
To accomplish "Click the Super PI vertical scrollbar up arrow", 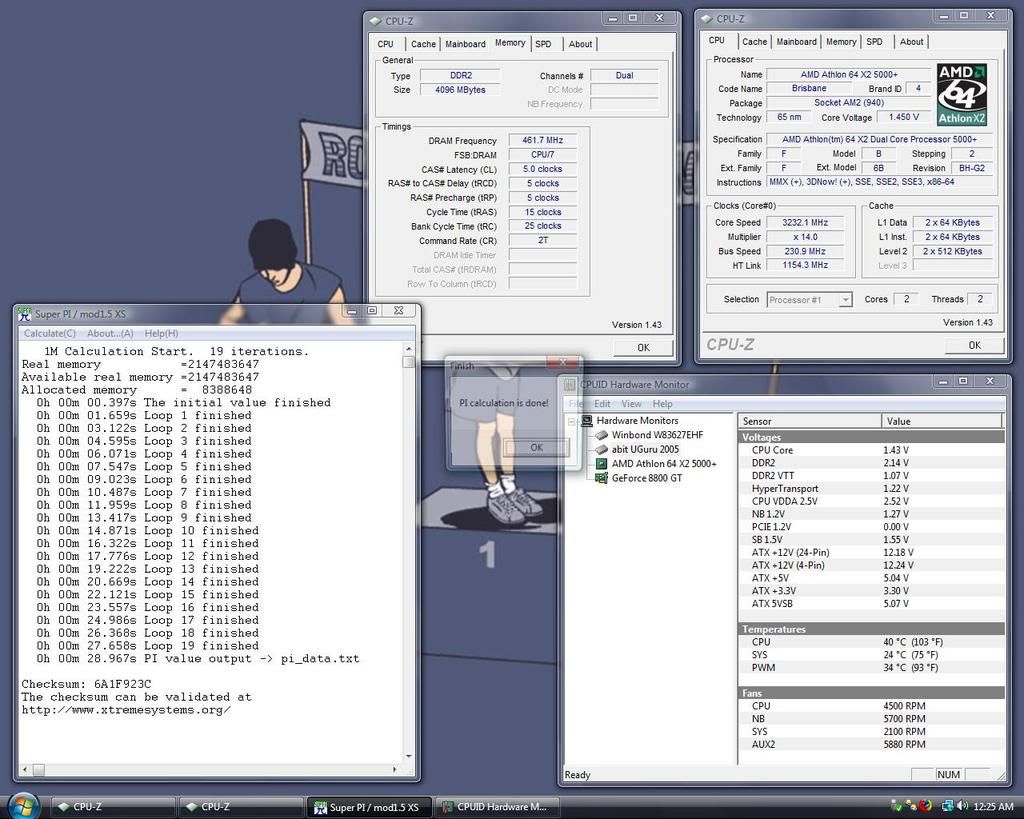I will point(408,348).
